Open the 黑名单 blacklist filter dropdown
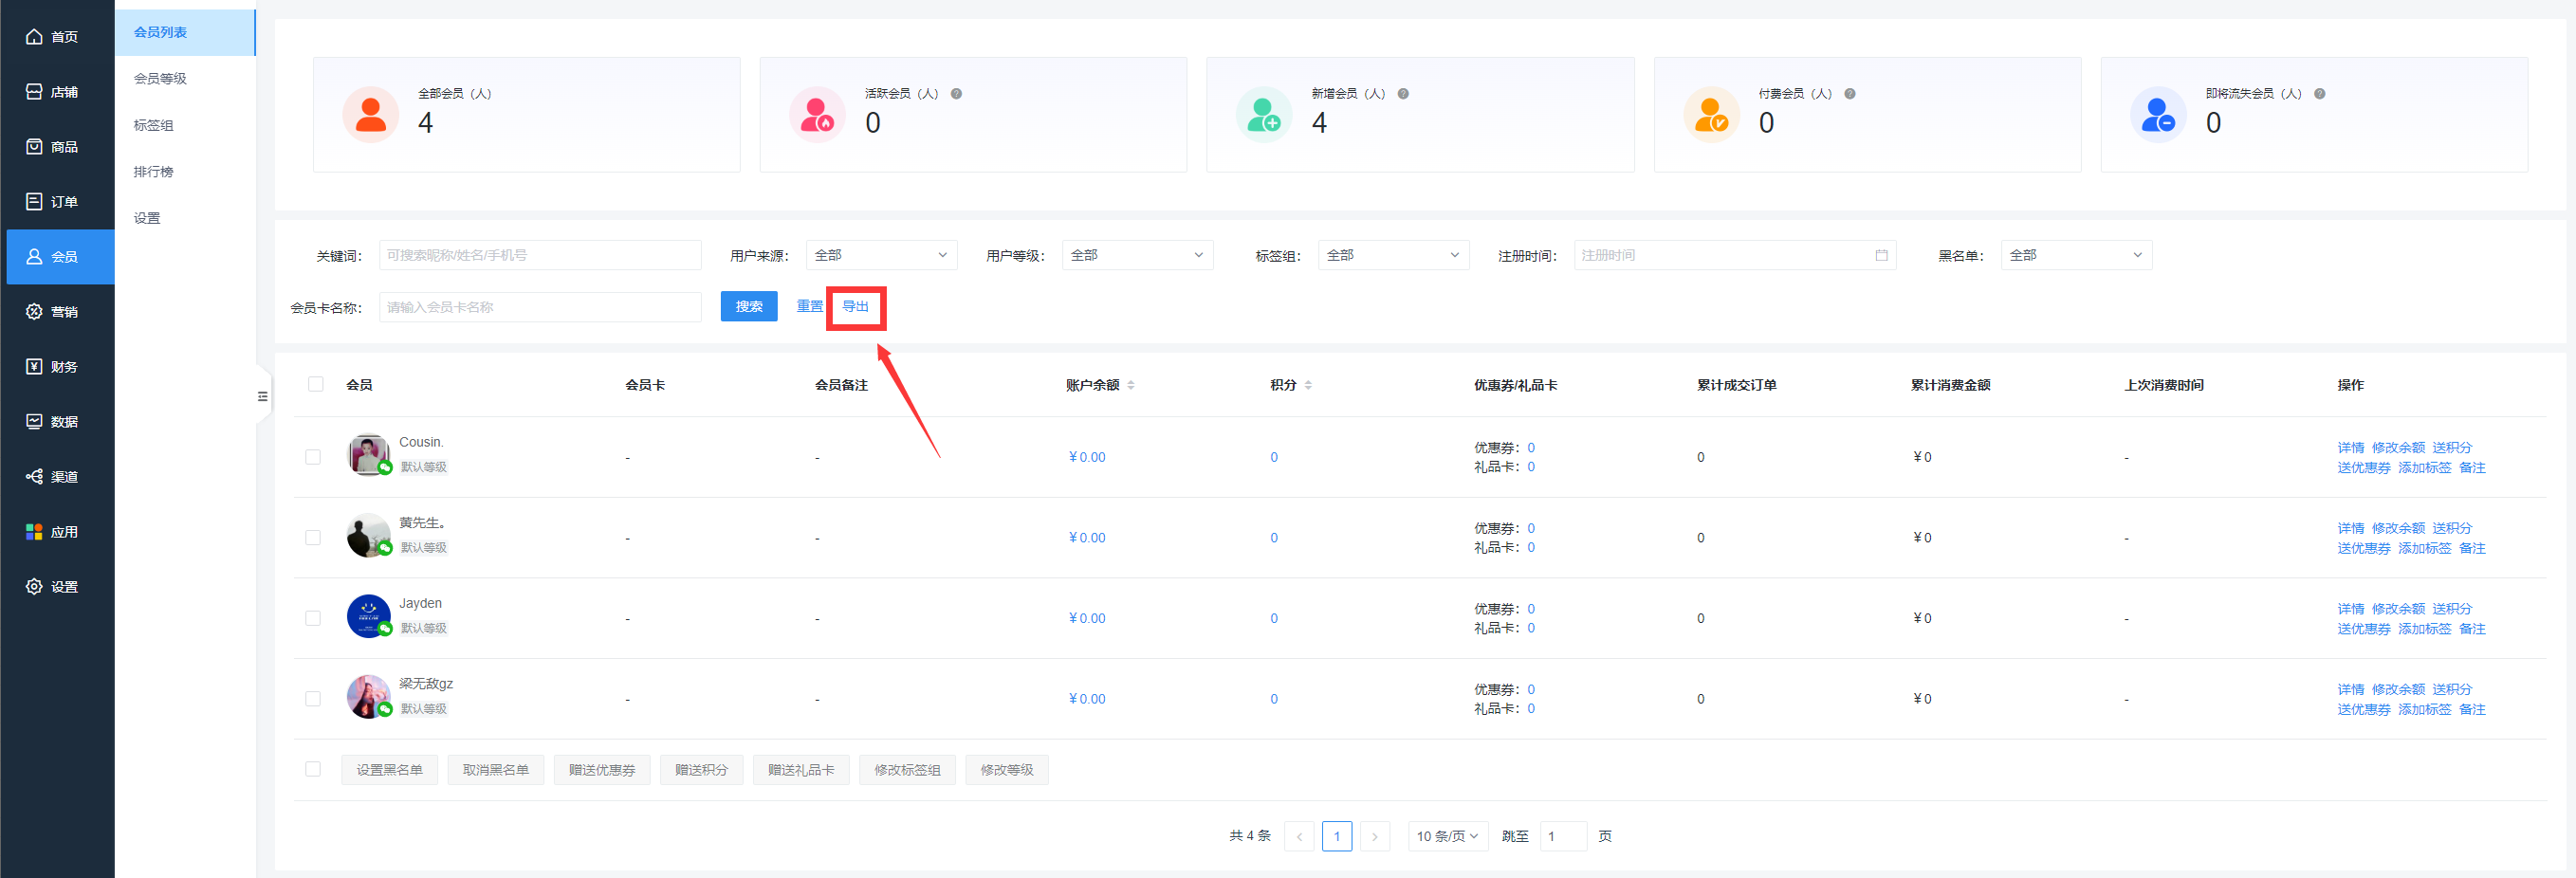 [2077, 255]
